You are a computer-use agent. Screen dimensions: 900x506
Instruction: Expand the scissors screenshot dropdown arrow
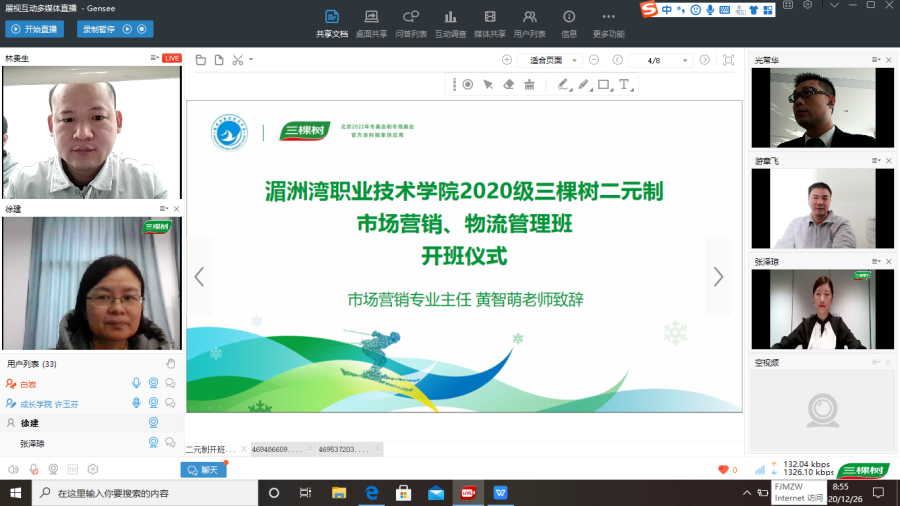[x=251, y=60]
